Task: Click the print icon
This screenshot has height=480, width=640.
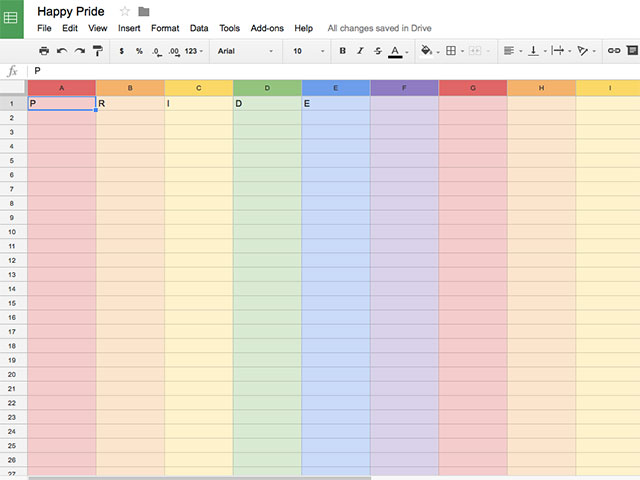Action: (44, 50)
